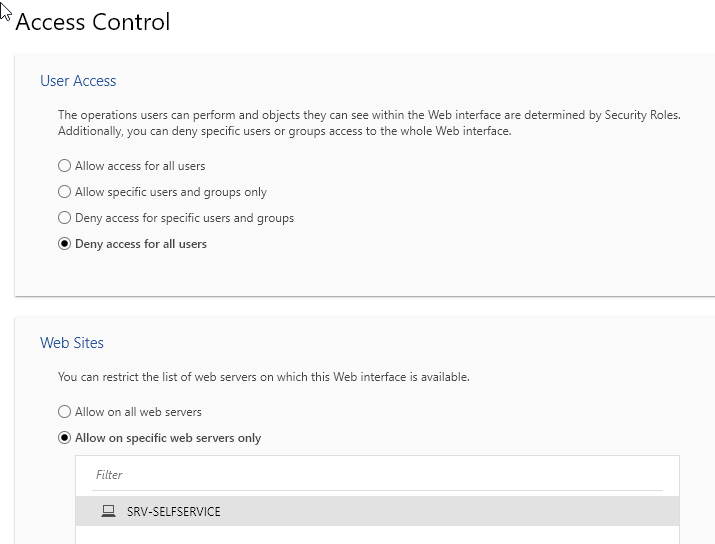Viewport: 715px width, 544px height.
Task: Click the 'Allow access for all users' label text
Action: pos(140,166)
